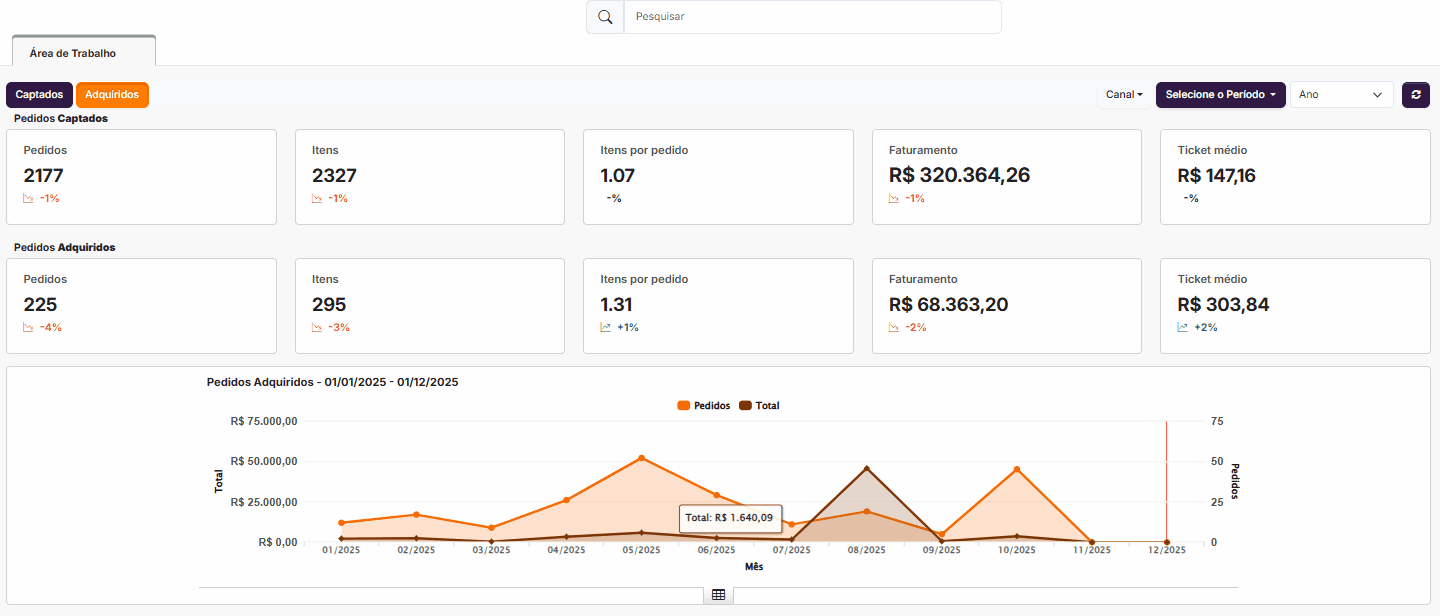Focus the Pesquisar search field
This screenshot has width=1440, height=616.
click(812, 17)
